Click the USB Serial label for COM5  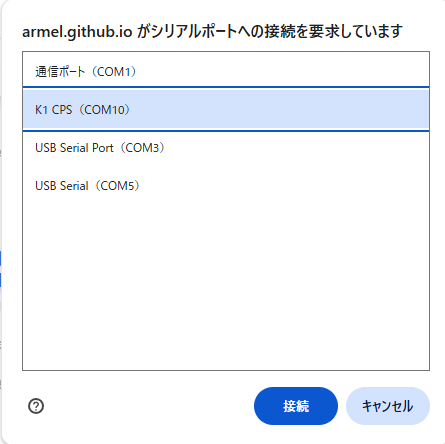pyautogui.click(x=62, y=186)
